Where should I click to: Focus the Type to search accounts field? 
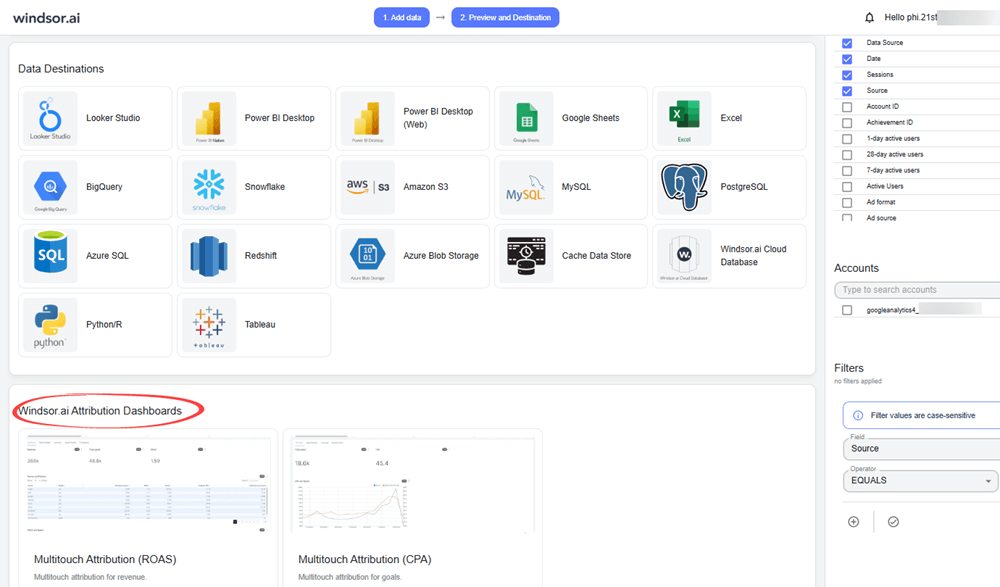click(917, 290)
